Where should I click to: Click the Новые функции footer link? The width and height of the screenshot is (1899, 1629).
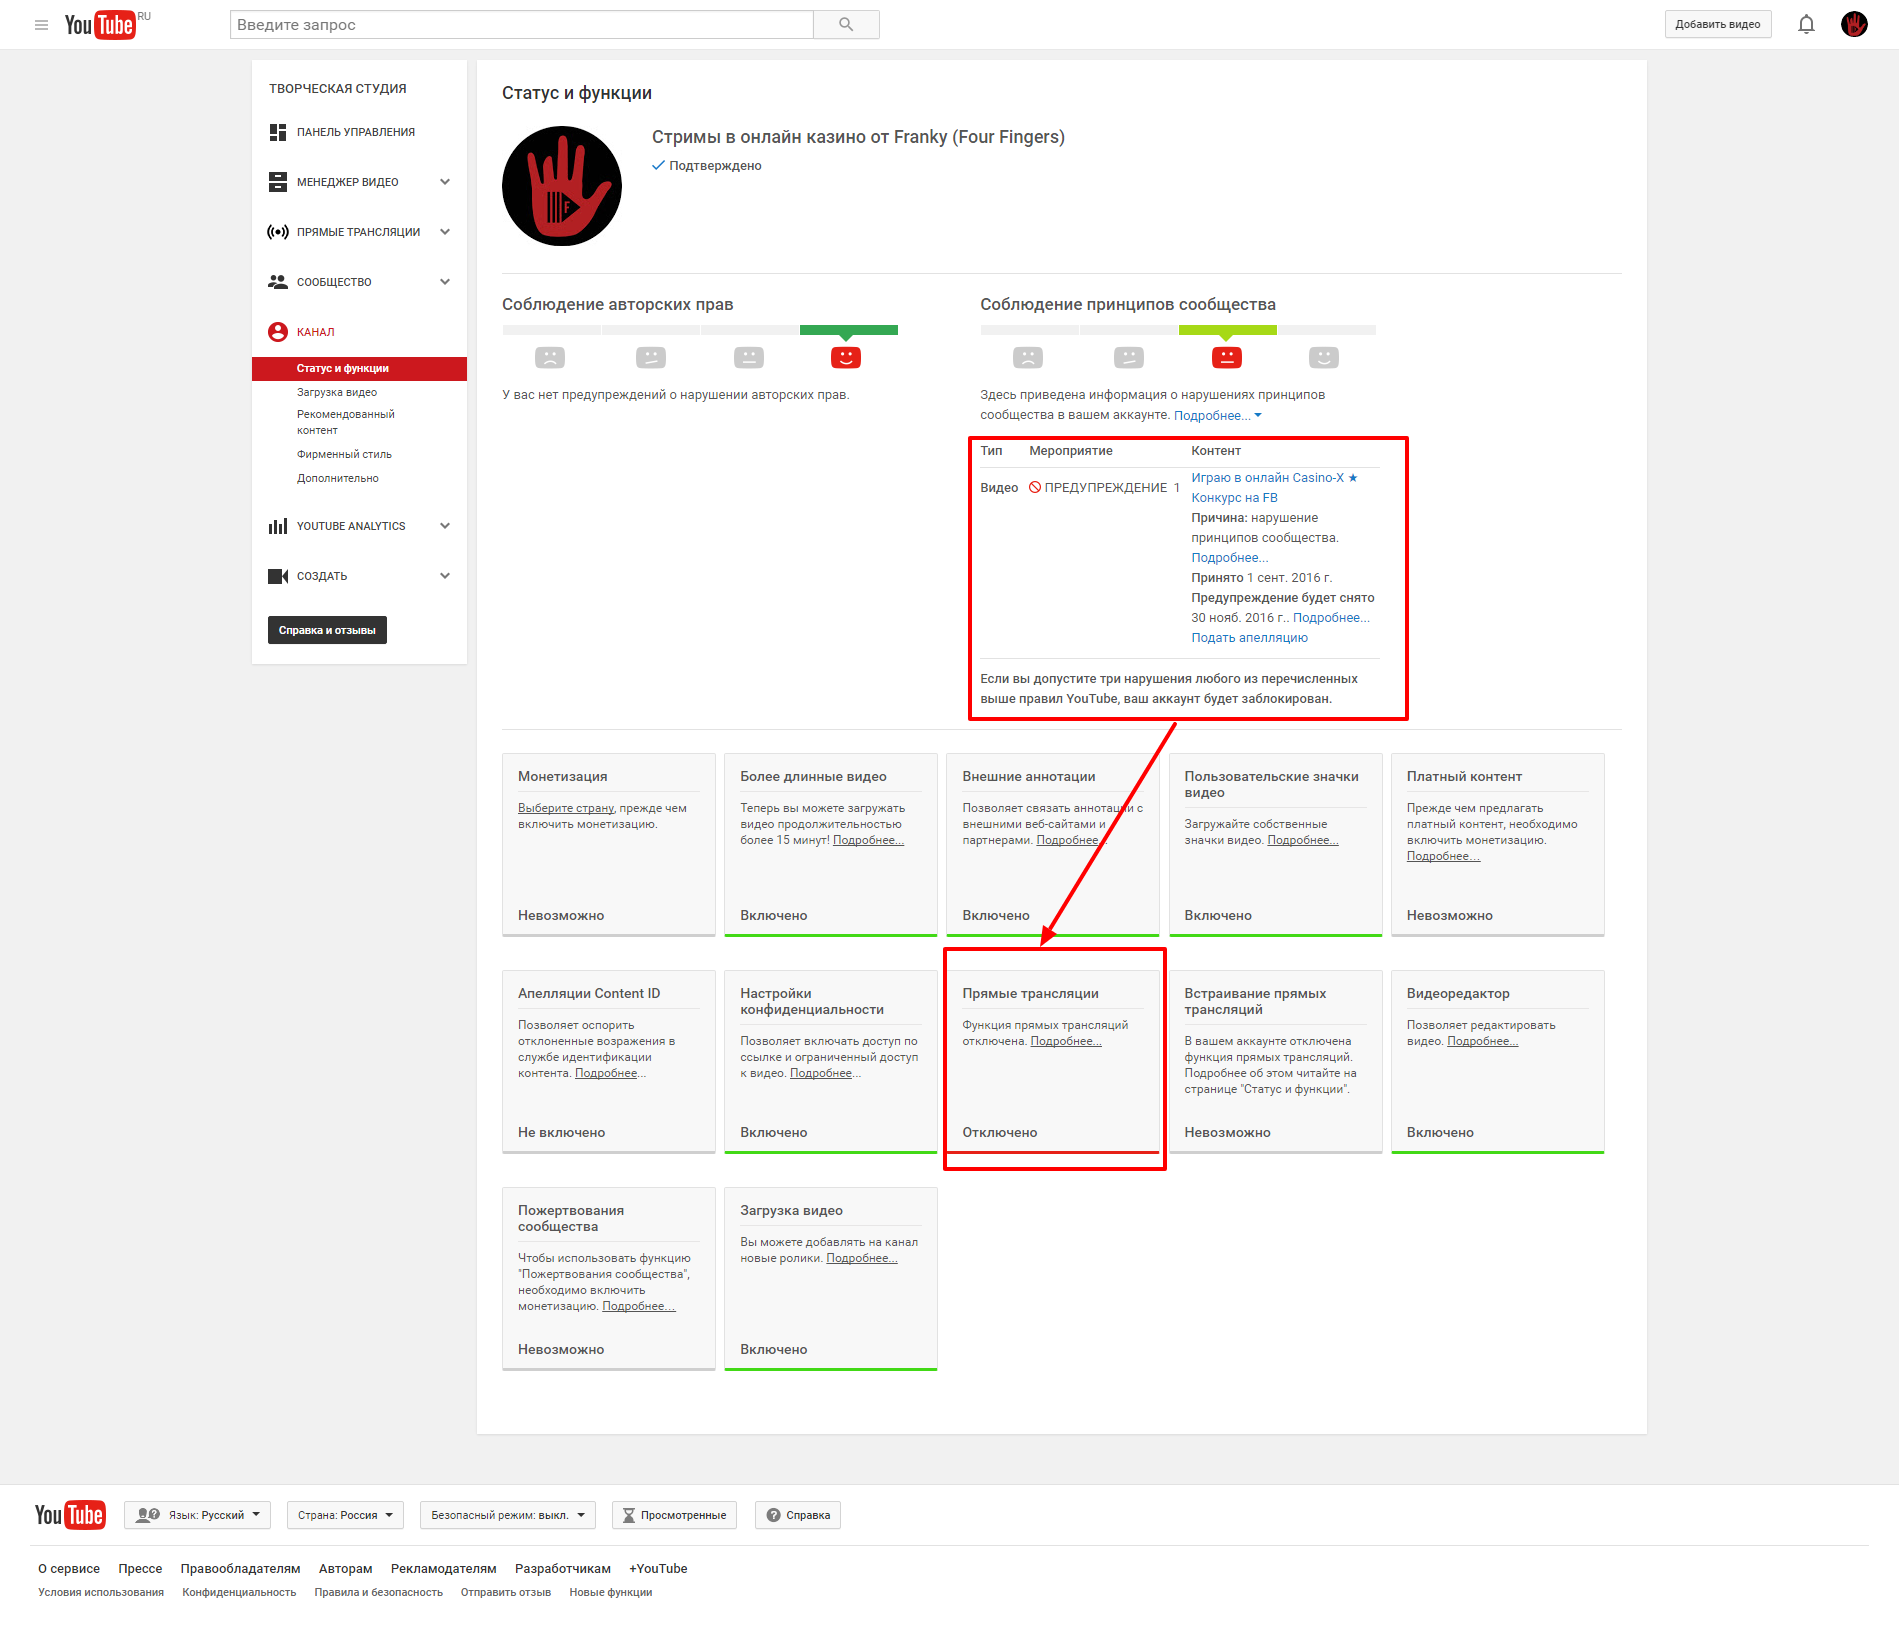610,1593
